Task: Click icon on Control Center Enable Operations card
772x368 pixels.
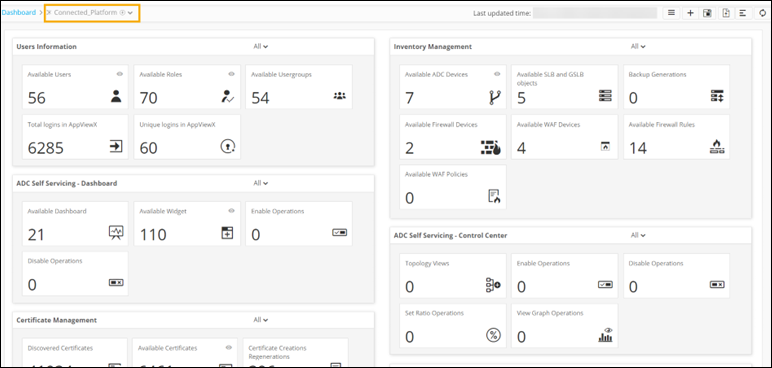Action: (x=605, y=284)
